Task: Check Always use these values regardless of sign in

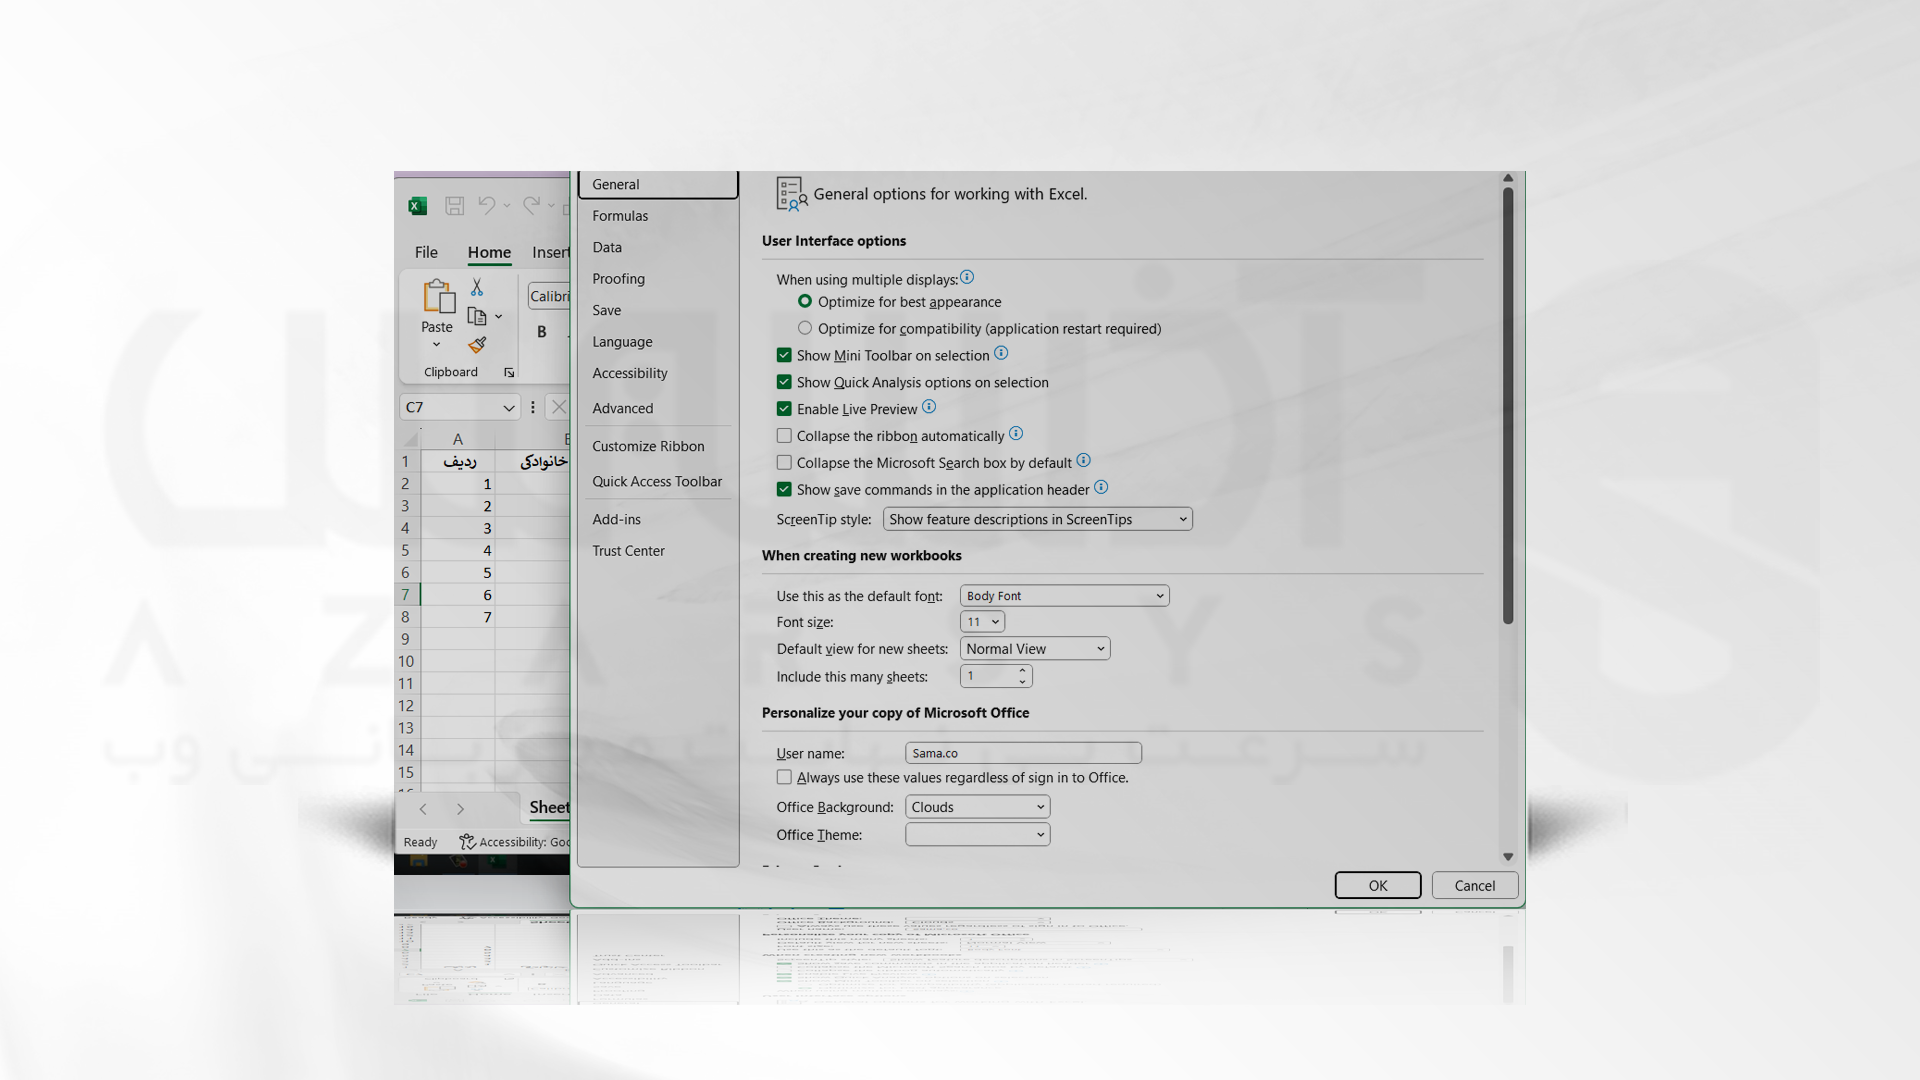Action: [784, 777]
